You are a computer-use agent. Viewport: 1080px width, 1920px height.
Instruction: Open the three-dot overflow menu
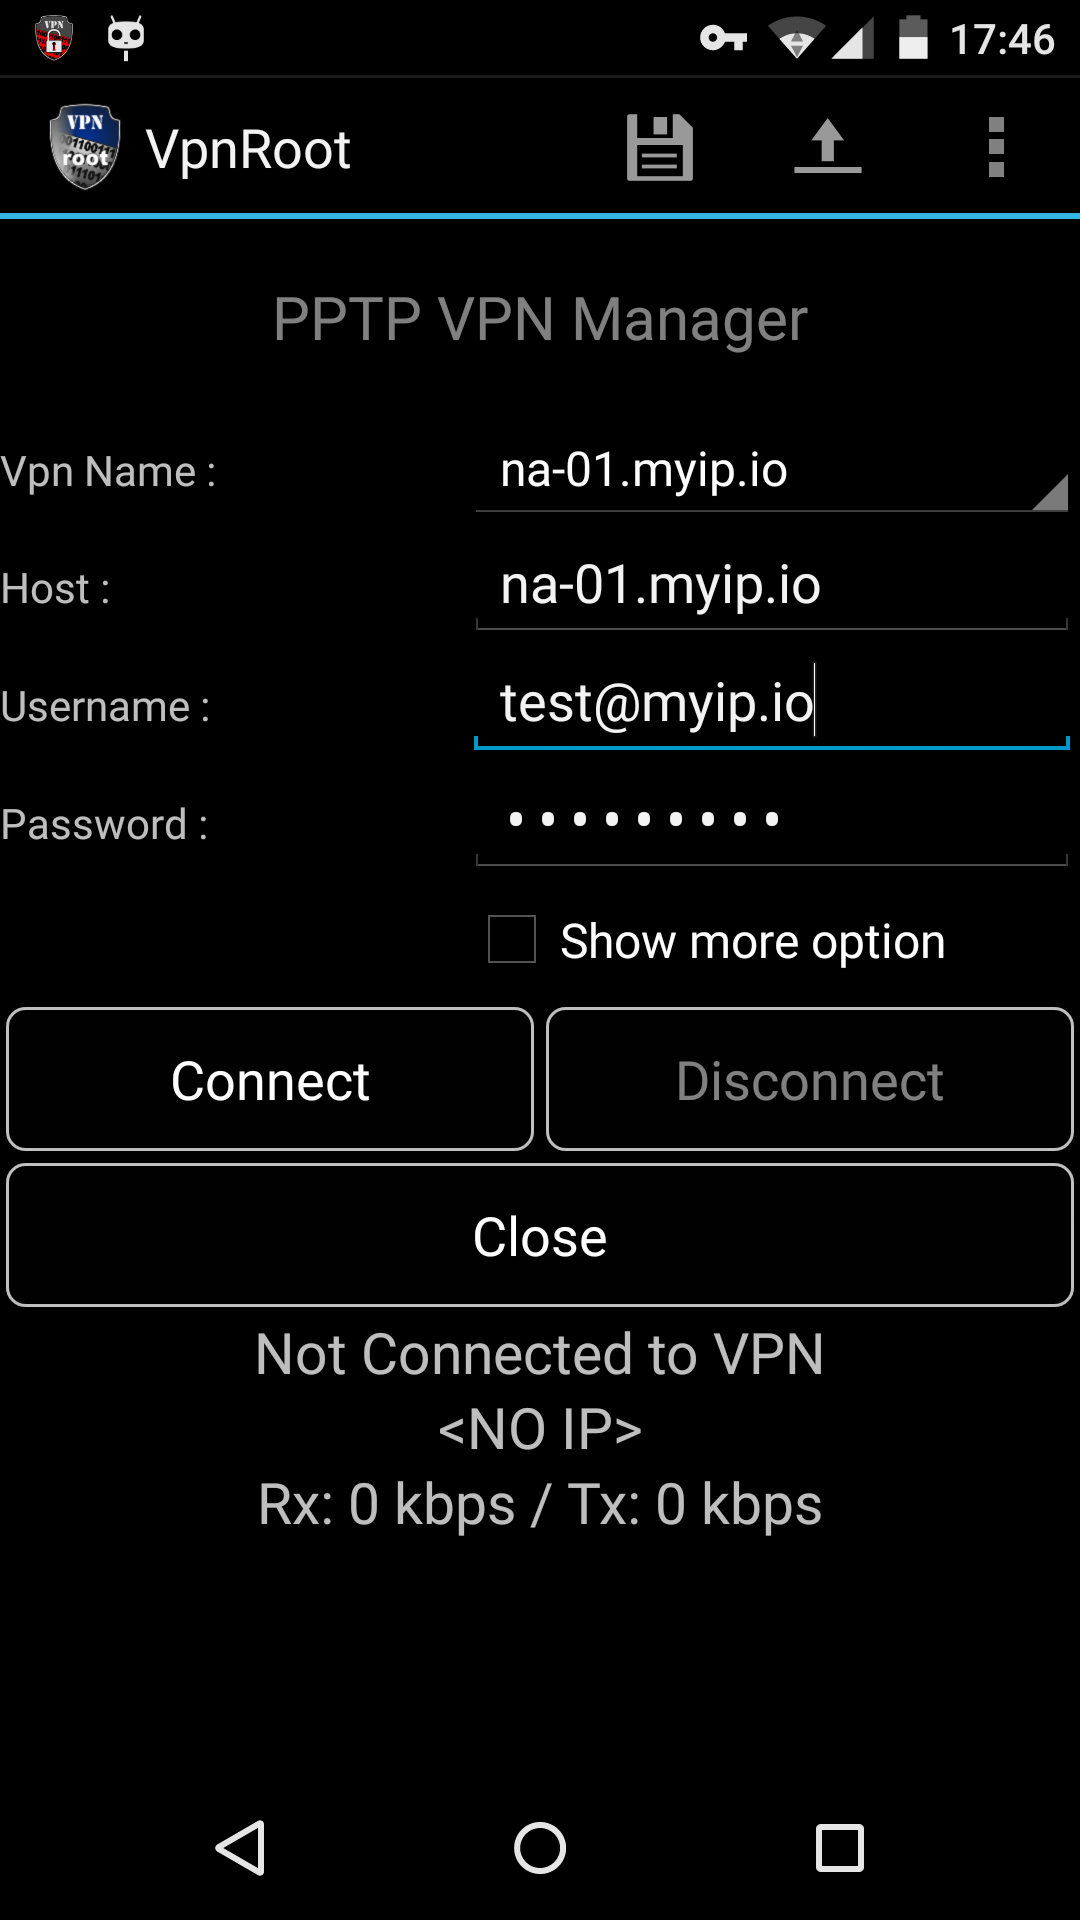[x=996, y=147]
